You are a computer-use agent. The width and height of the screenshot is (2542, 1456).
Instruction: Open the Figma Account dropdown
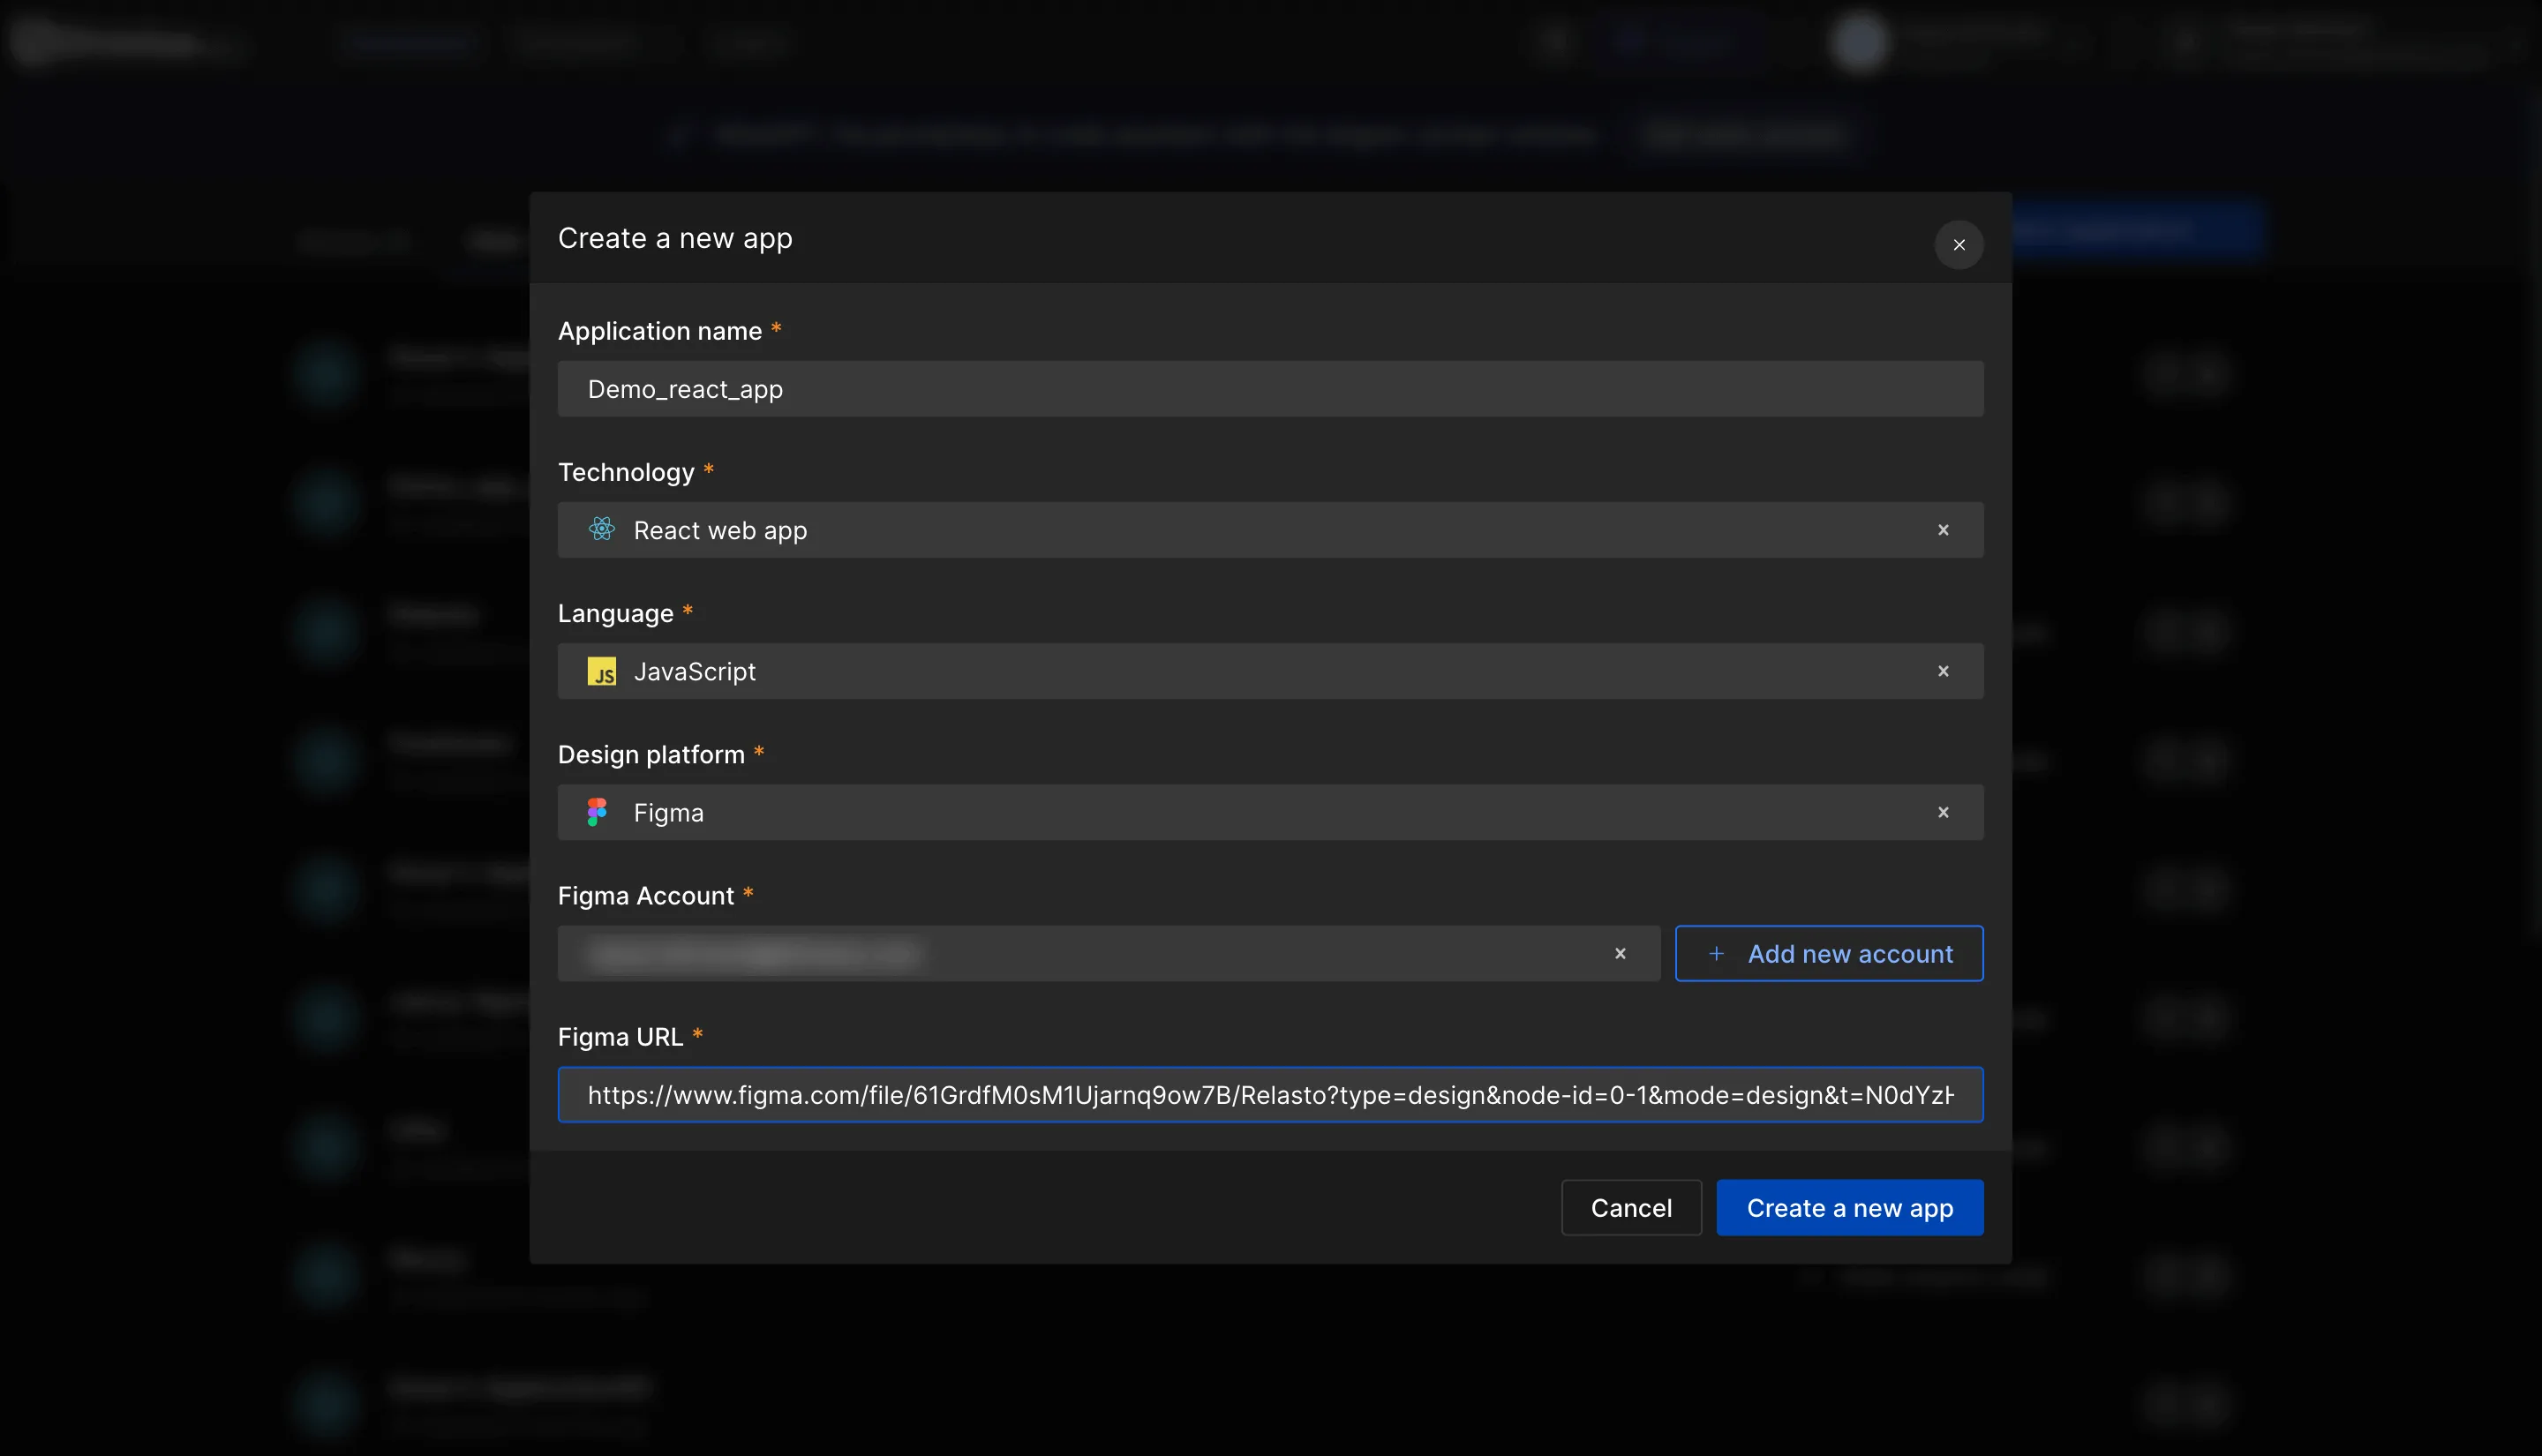1109,953
